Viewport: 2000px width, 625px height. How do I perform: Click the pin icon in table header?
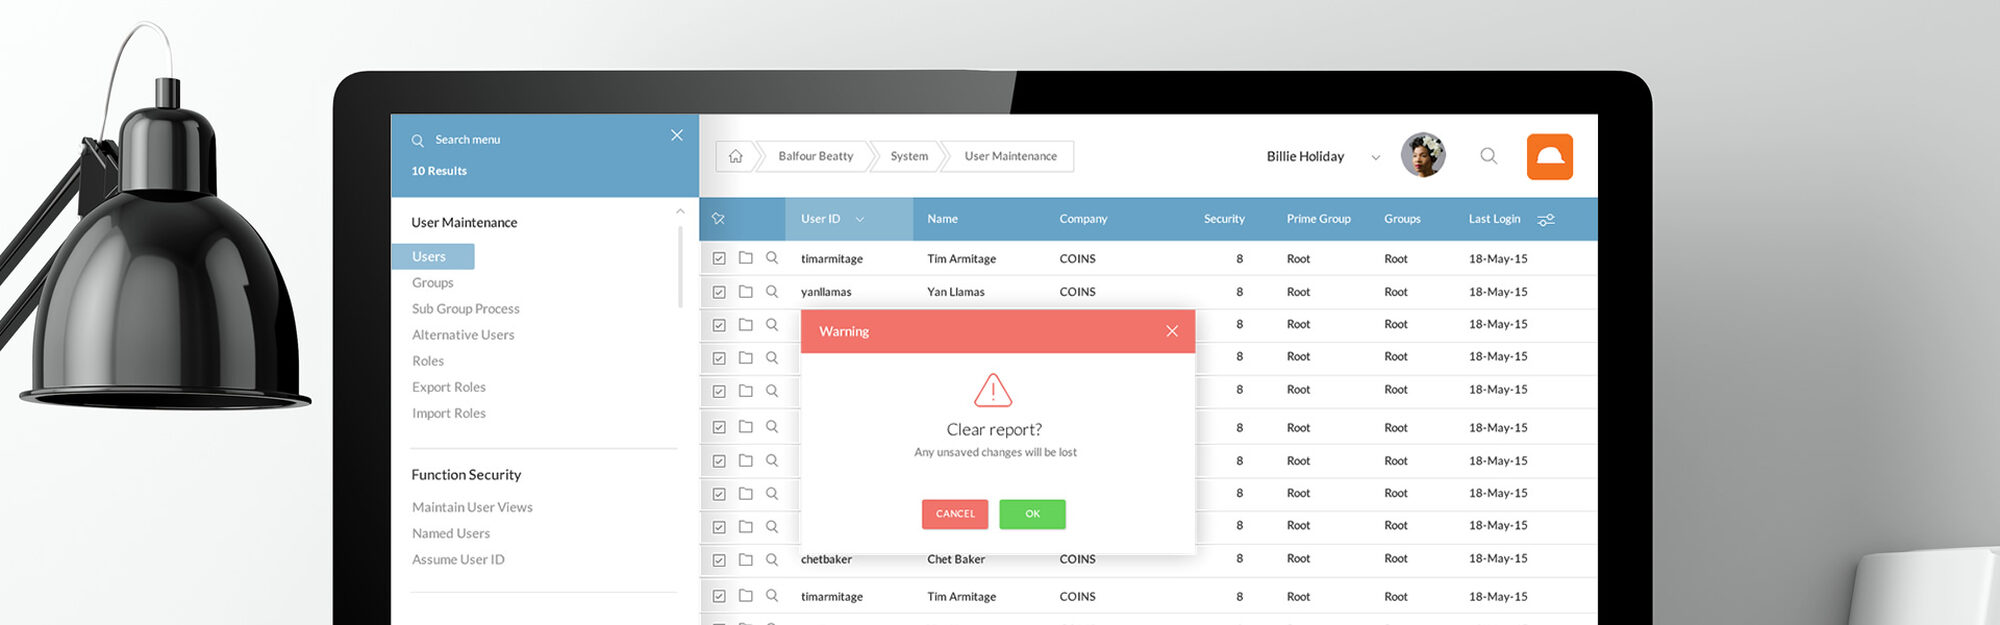point(718,219)
